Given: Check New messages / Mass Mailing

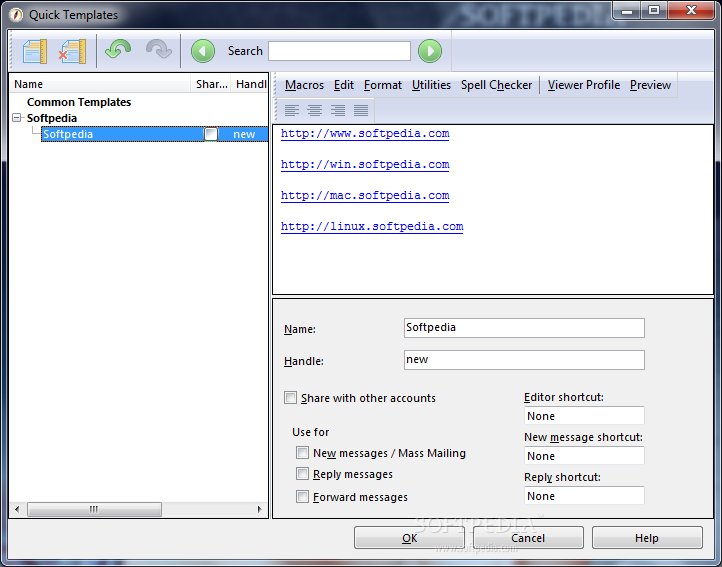Looking at the screenshot, I should click(303, 453).
